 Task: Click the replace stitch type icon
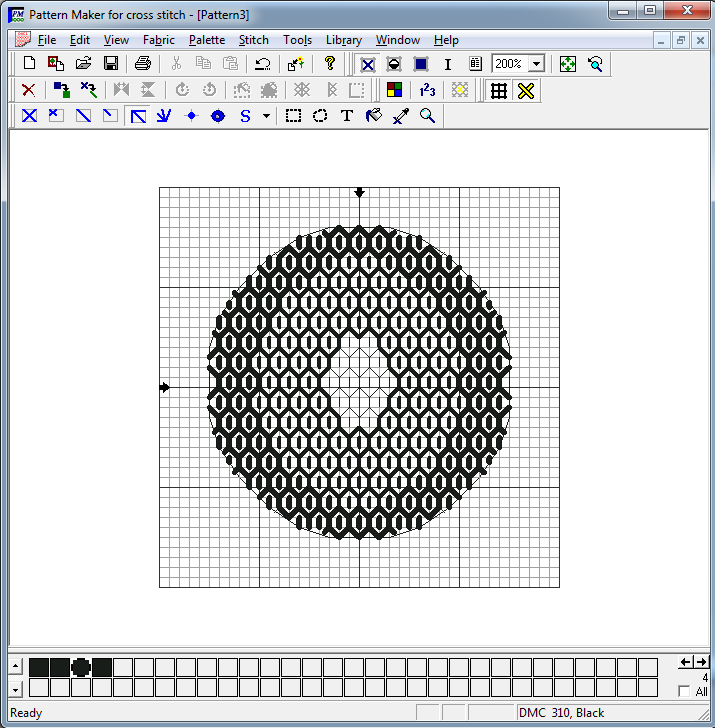coord(89,90)
